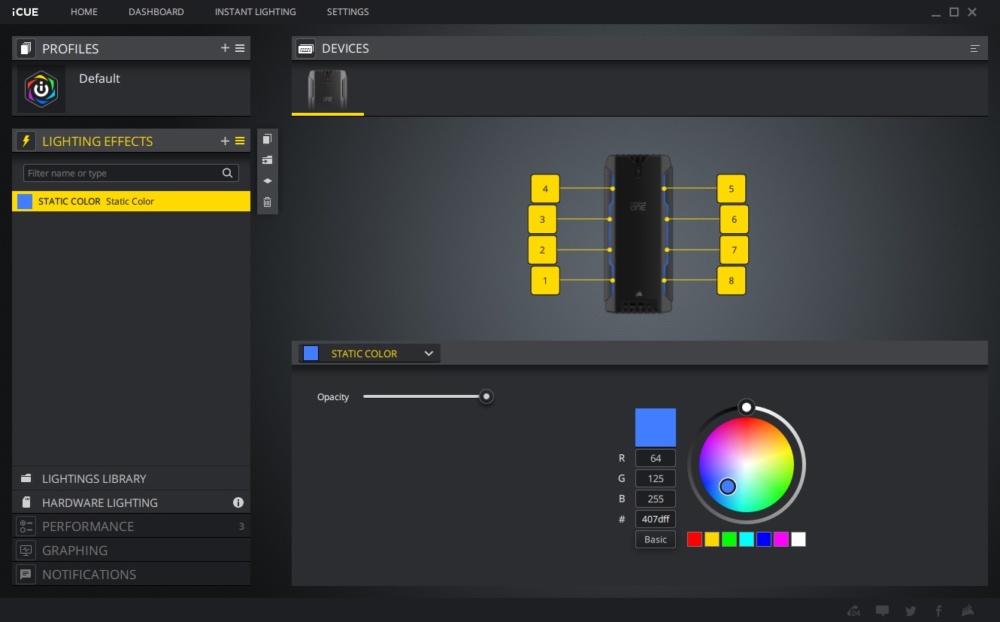The image size is (1000, 622).
Task: Open the SETTINGS menu
Action: point(348,11)
